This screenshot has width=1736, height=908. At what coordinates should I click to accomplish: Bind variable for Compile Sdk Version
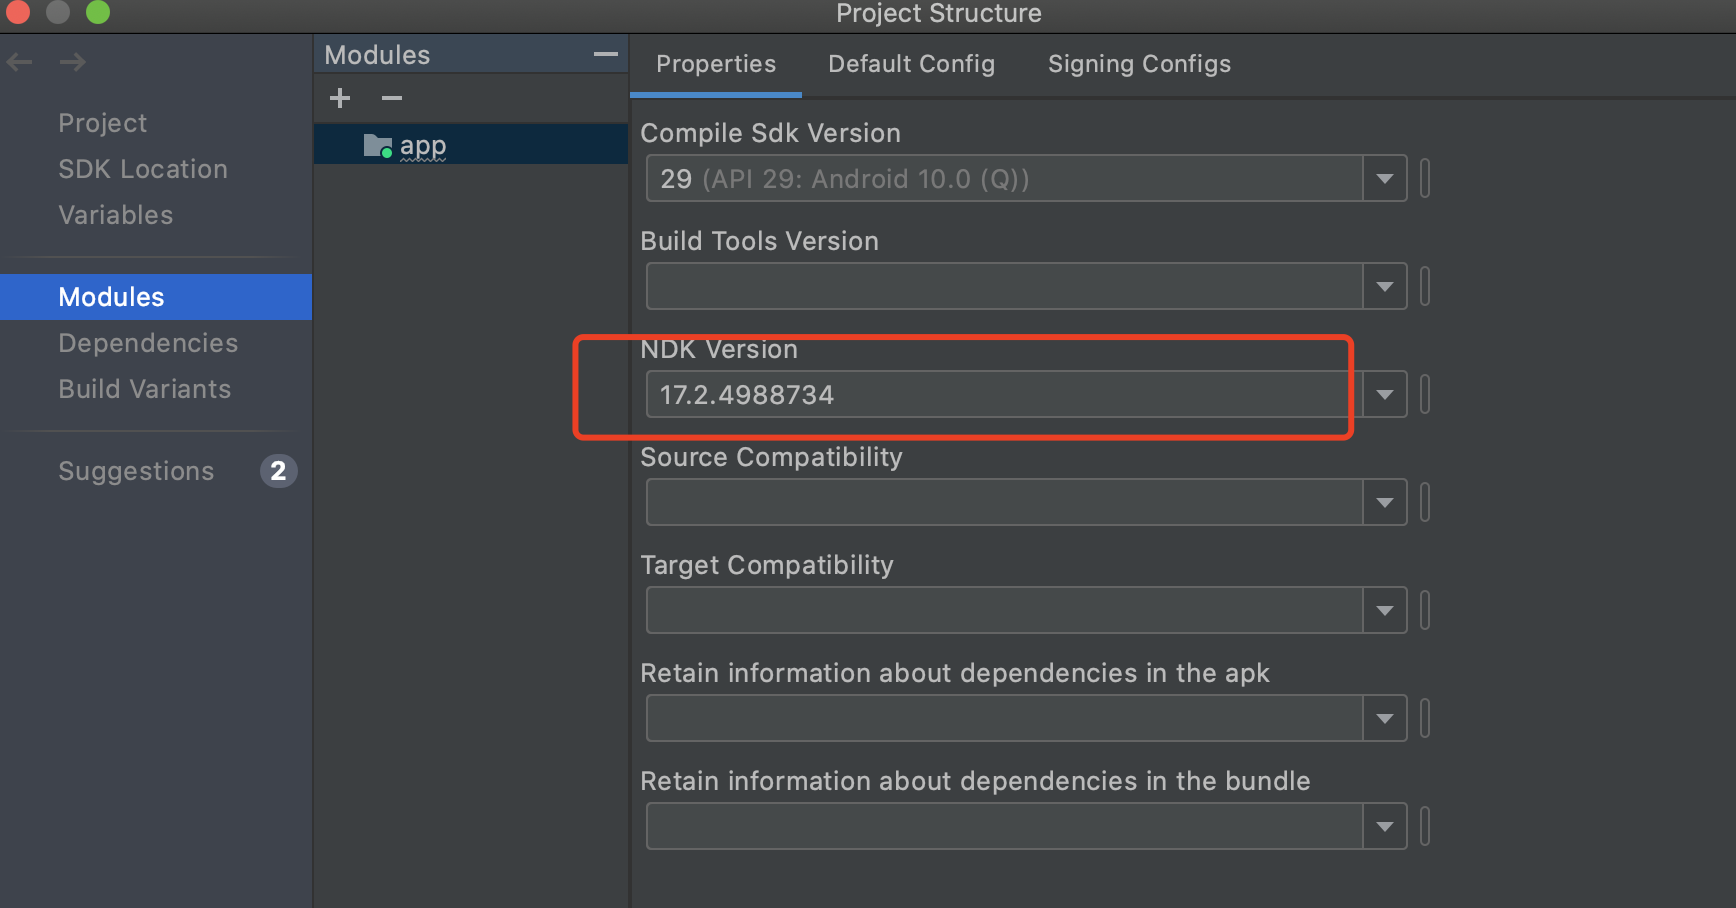click(1425, 179)
